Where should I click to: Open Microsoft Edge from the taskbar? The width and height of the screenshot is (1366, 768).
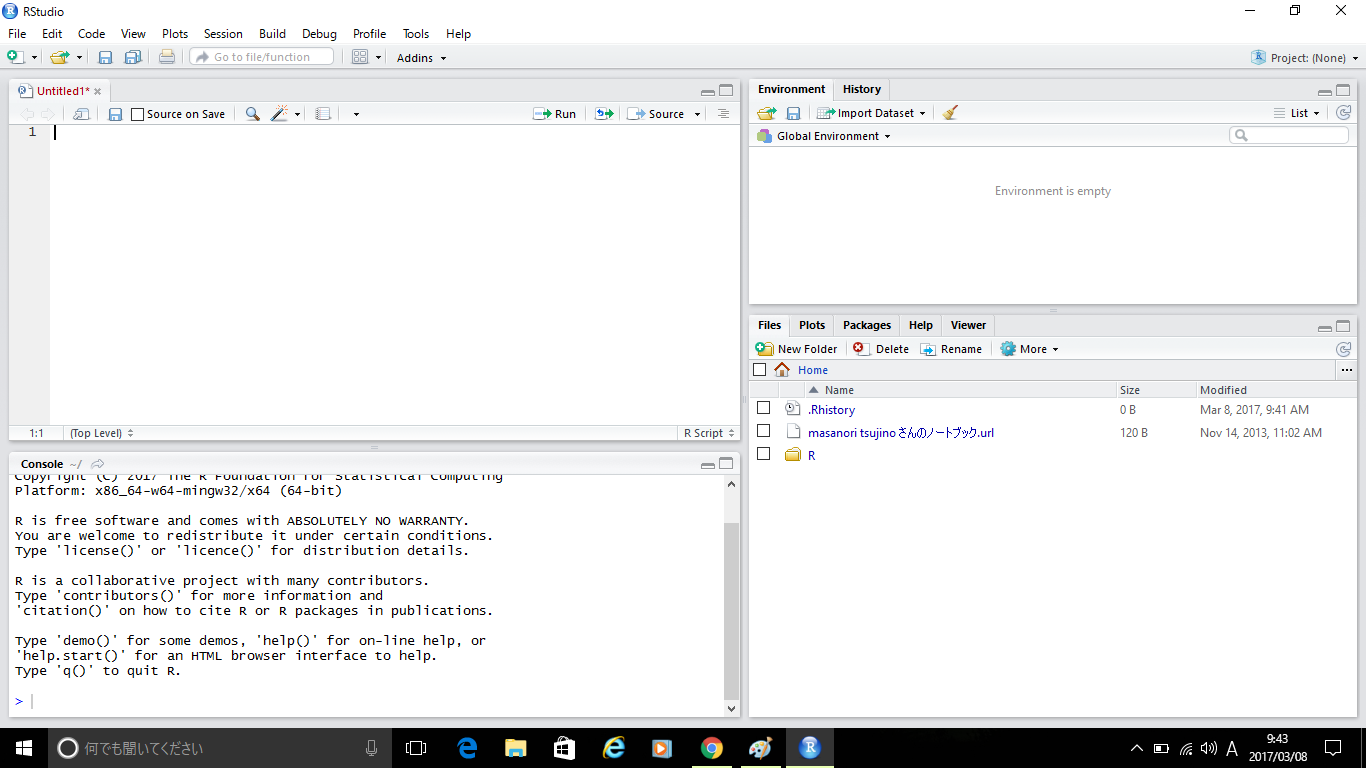point(467,748)
